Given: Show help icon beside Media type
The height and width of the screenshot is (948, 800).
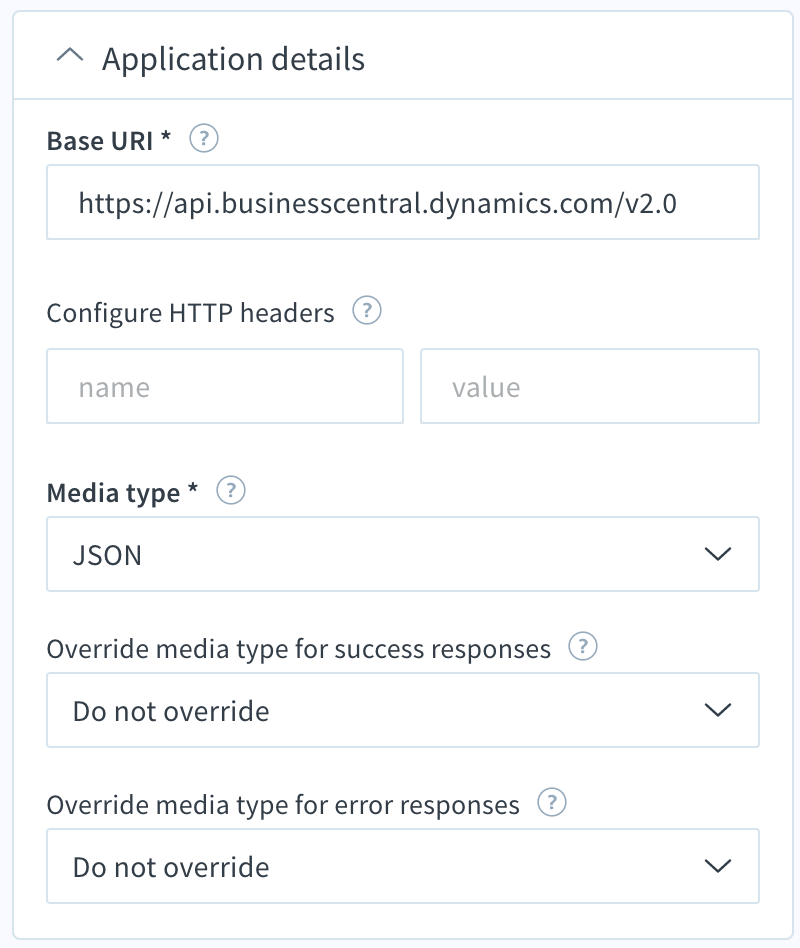Looking at the screenshot, I should (x=231, y=490).
